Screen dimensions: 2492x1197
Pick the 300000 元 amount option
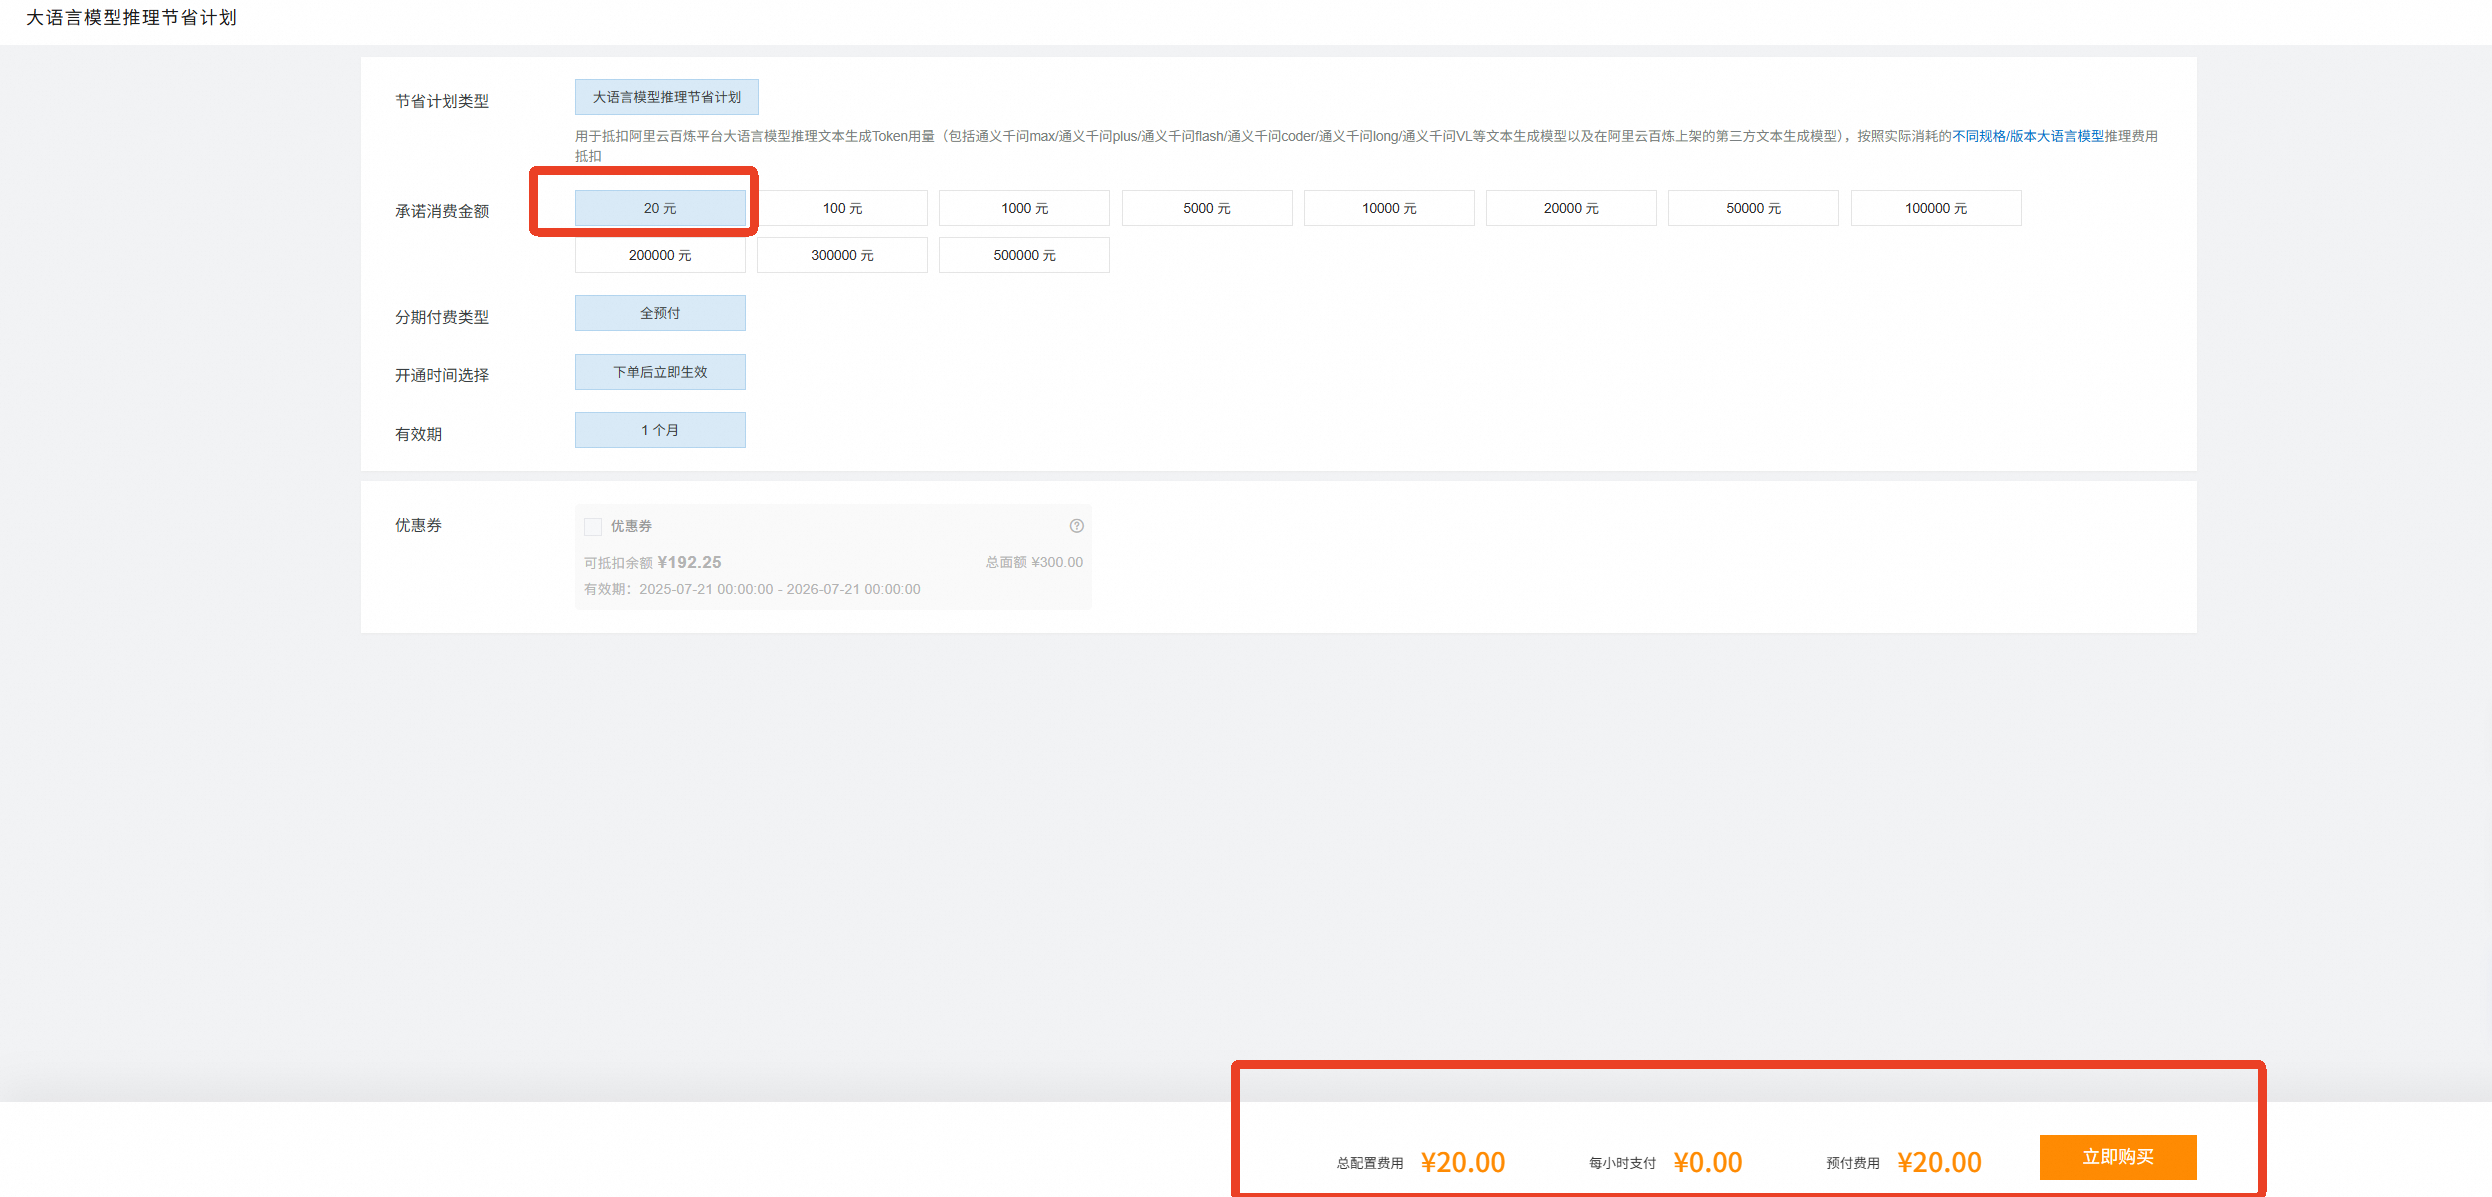click(x=842, y=255)
